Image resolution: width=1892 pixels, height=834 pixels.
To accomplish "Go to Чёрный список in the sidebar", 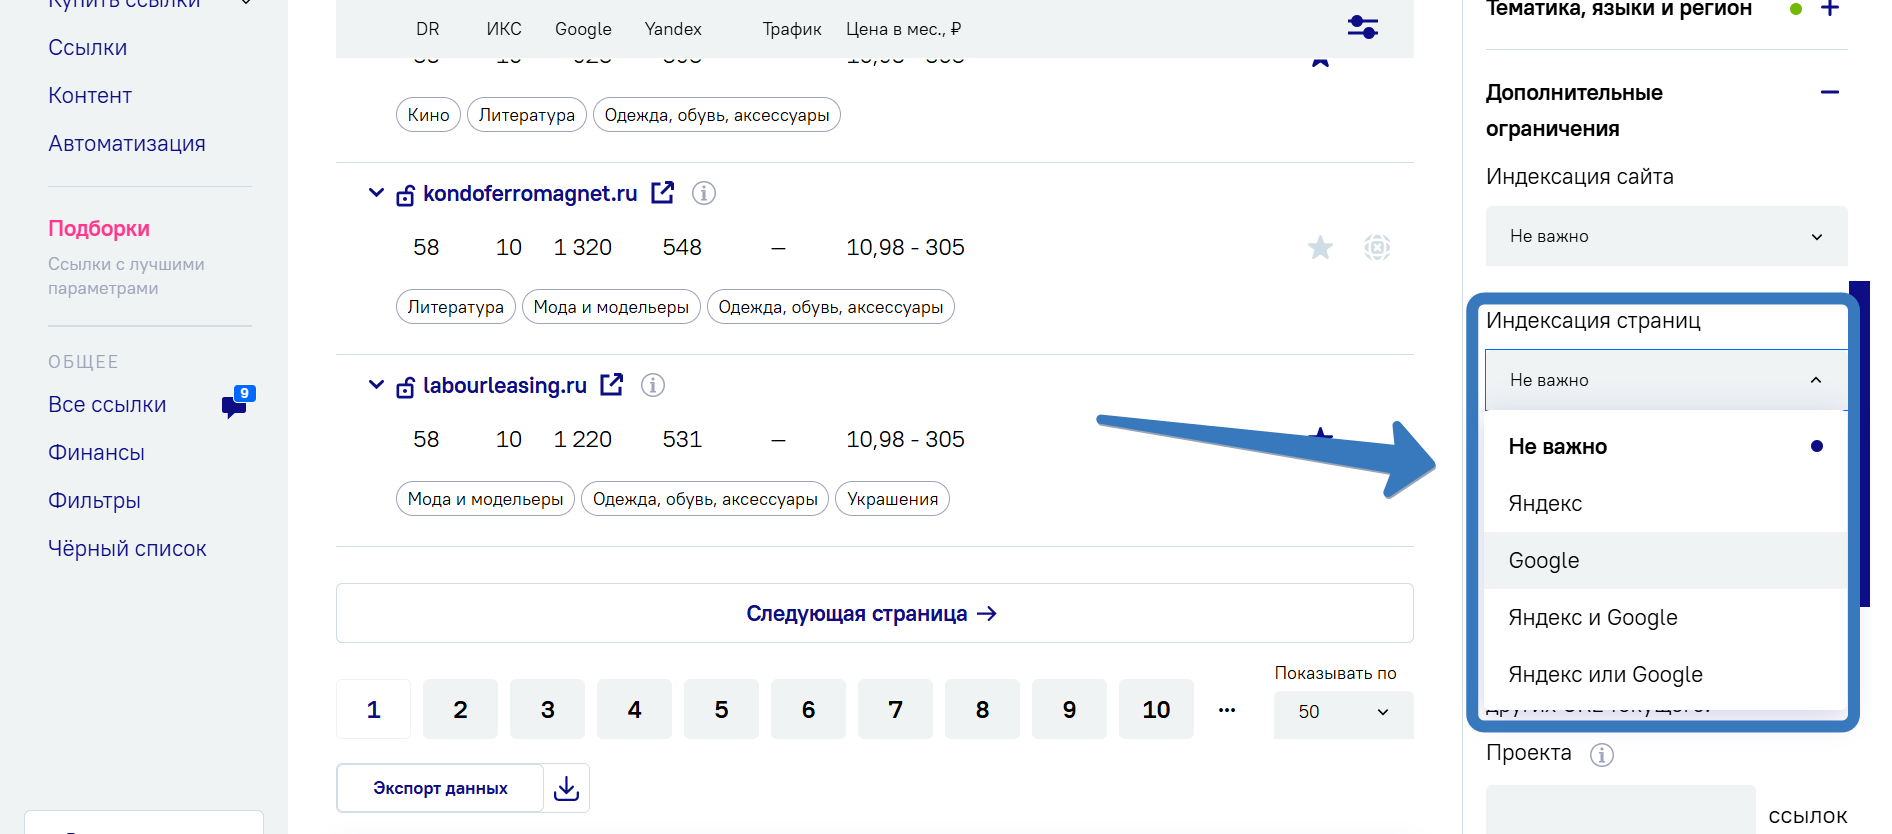I will point(127,549).
